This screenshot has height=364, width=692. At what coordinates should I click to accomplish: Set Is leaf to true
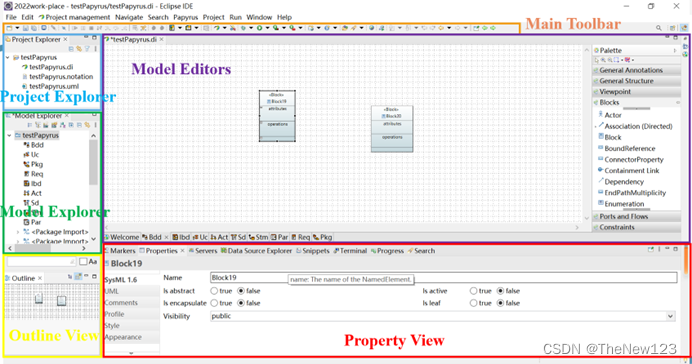tap(474, 303)
